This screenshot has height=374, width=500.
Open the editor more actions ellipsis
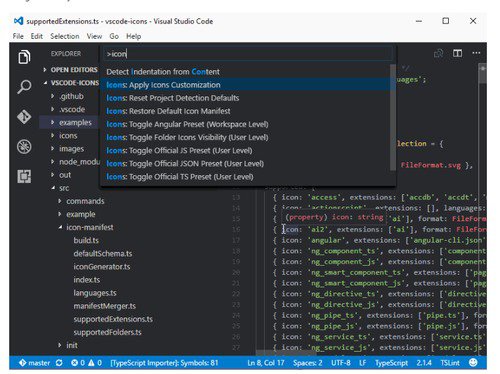tap(476, 53)
